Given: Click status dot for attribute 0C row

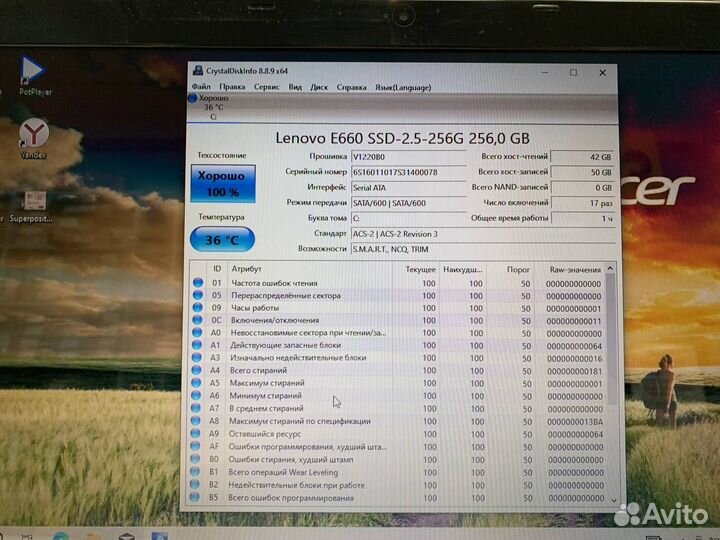Looking at the screenshot, I should 197,320.
